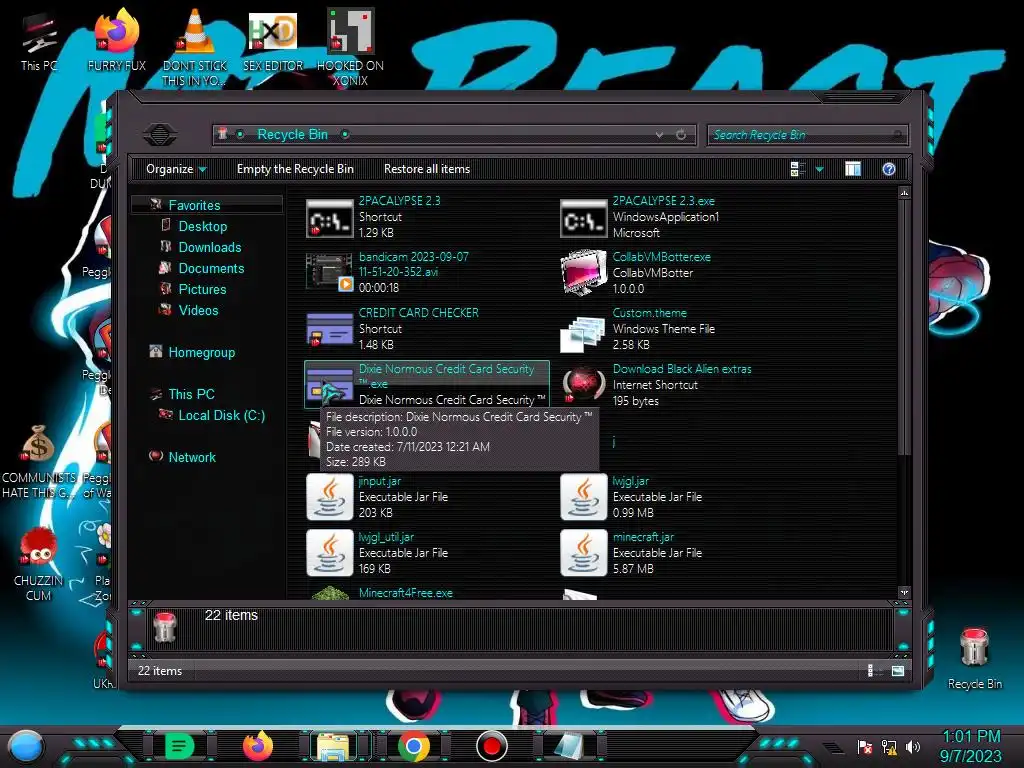Image resolution: width=1024 pixels, height=768 pixels.
Task: Open Desktop in the navigation pane
Action: coord(202,226)
